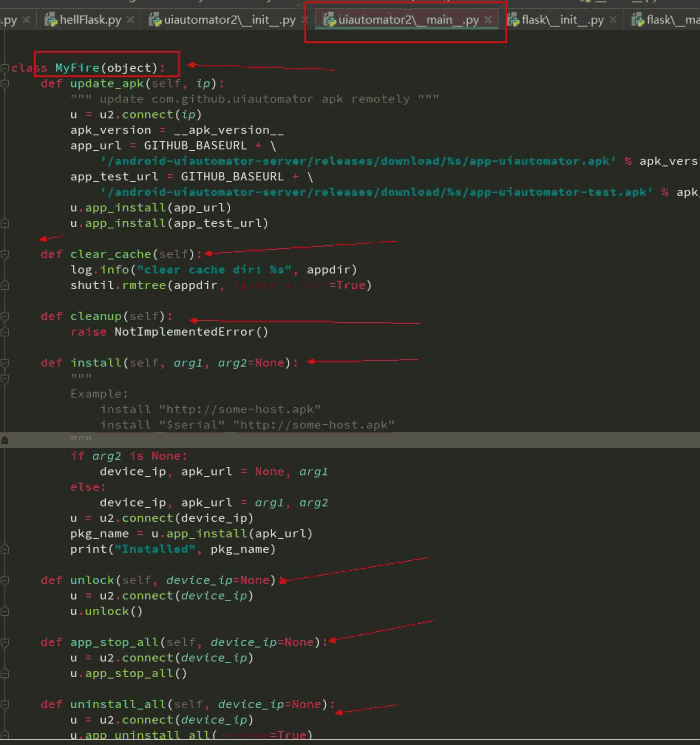
Task: Click the highlighted closing docstring quotes line
Action: click(x=350, y=440)
